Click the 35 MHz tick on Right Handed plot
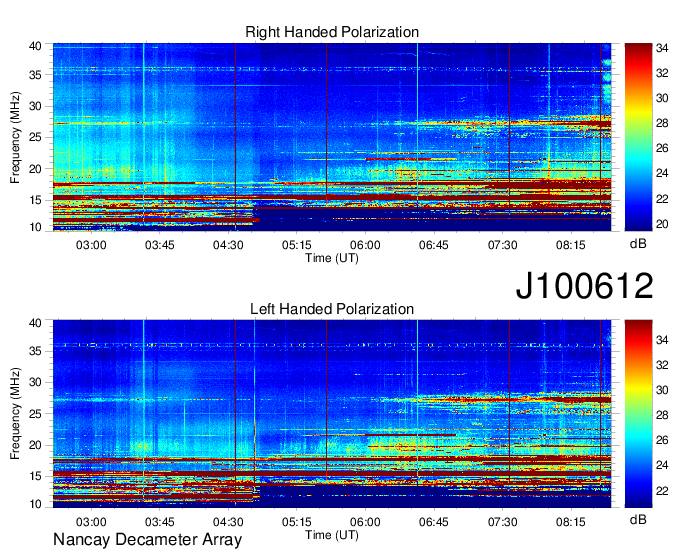Image resolution: width=680 pixels, height=552 pixels. (35, 75)
